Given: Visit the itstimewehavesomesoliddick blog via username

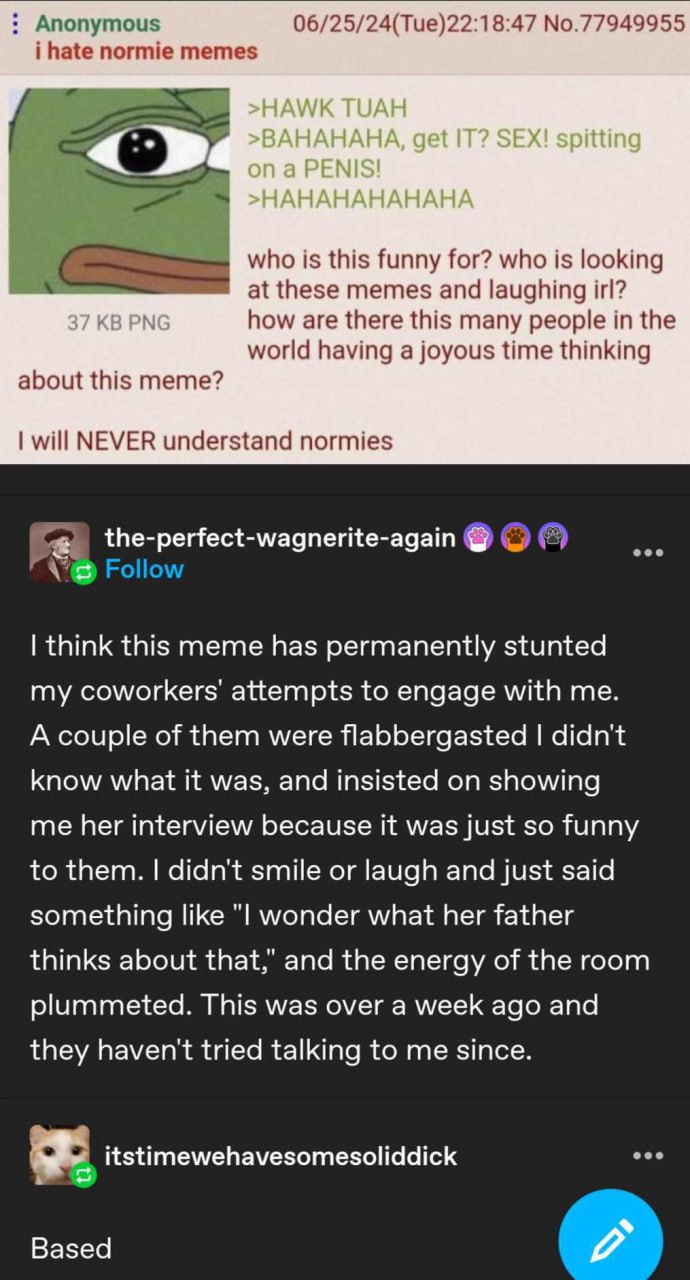Looking at the screenshot, I should click(280, 1156).
